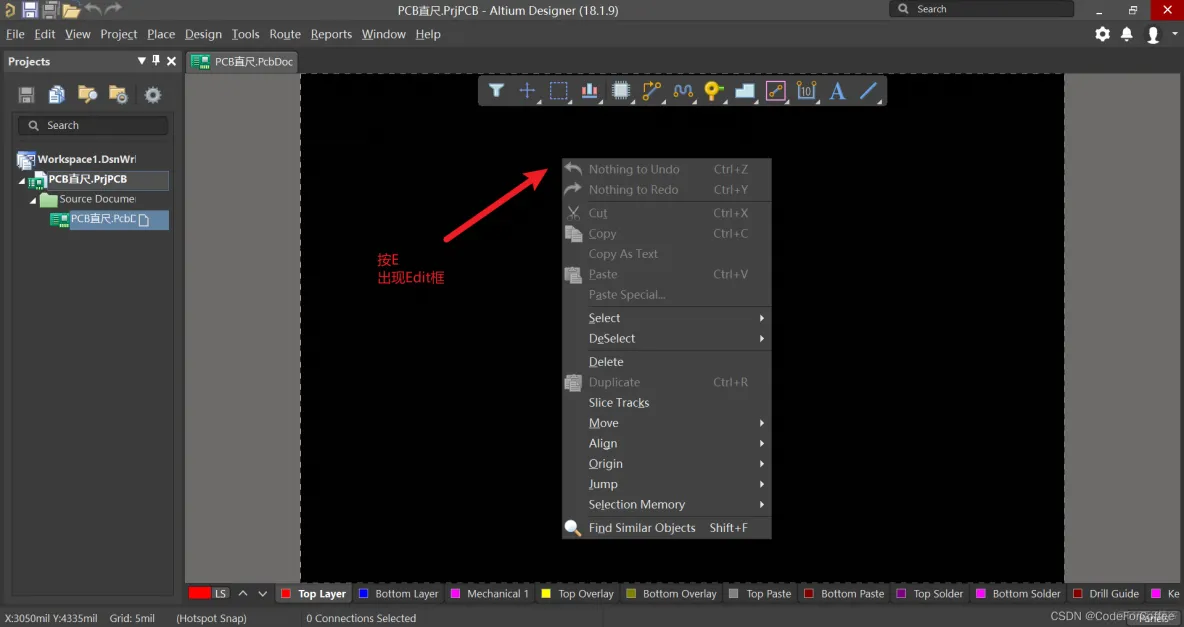Choose Slice Tracks menu entry

667,403
